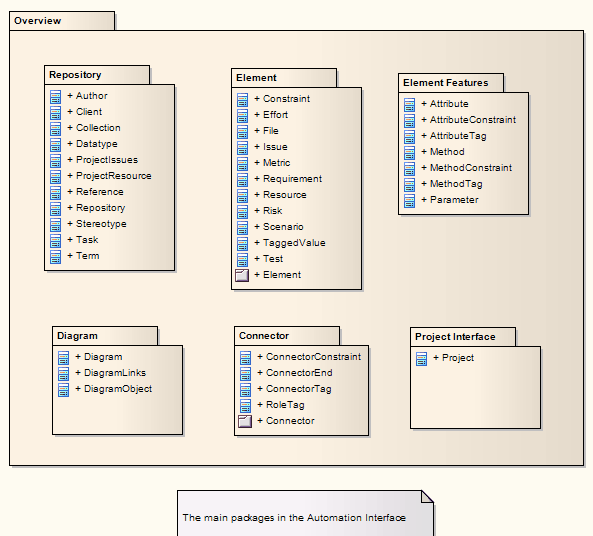Click the '+ Issue' entry
This screenshot has width=593, height=536.
pyautogui.click(x=271, y=147)
